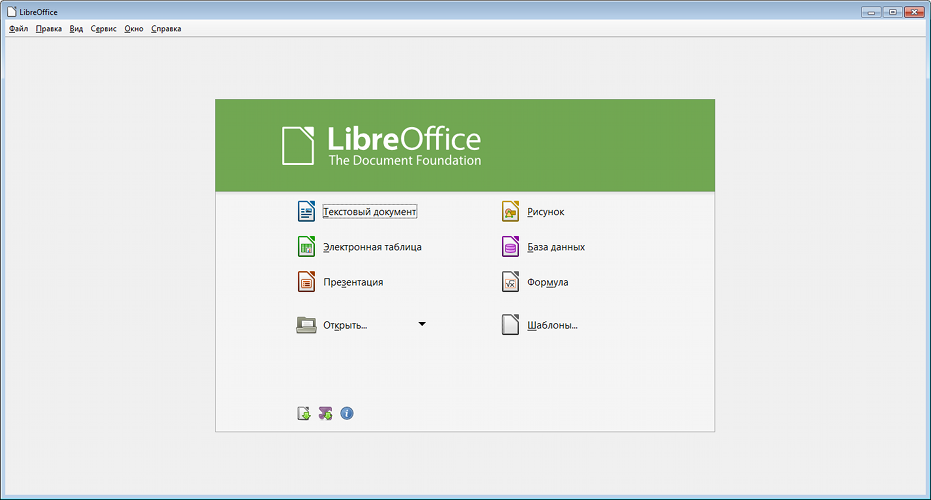
Task: Open the Сервис menu
Action: pos(103,29)
